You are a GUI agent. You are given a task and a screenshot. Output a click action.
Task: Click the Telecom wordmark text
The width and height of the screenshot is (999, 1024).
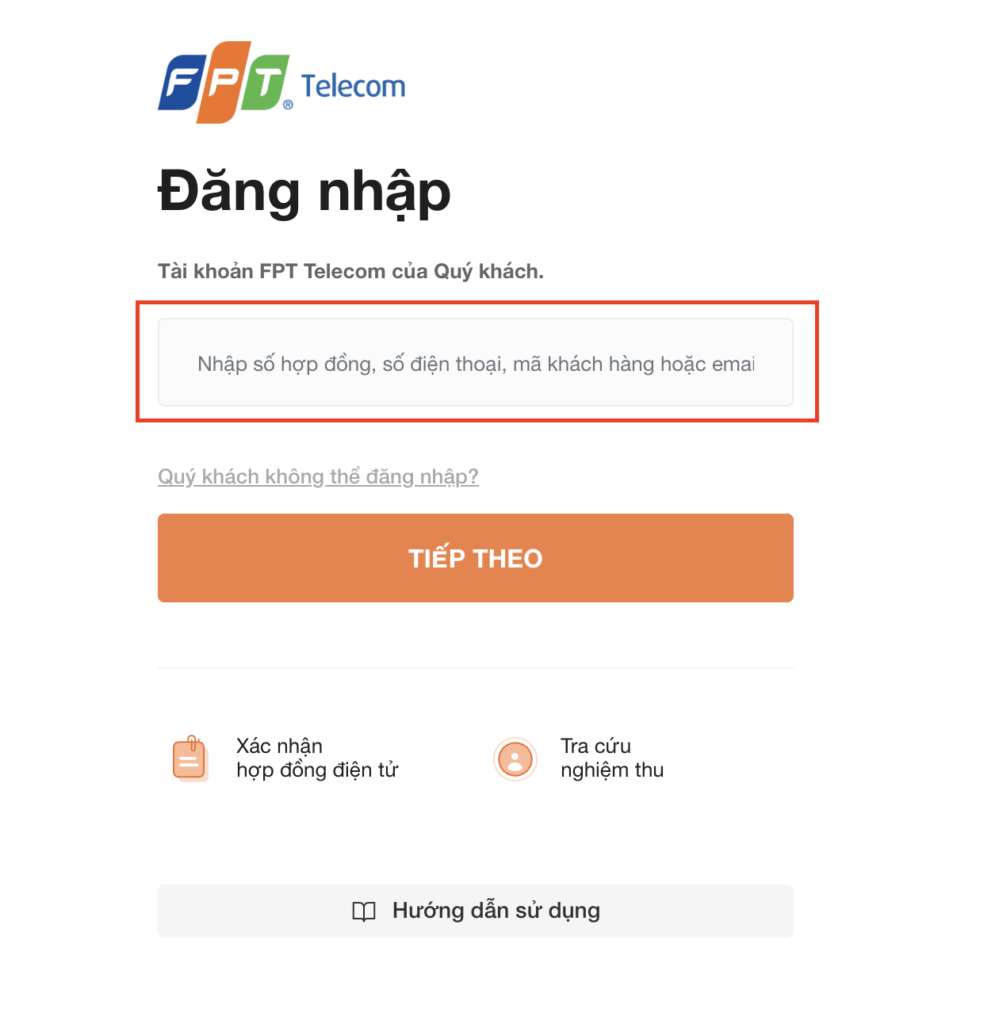tap(353, 86)
